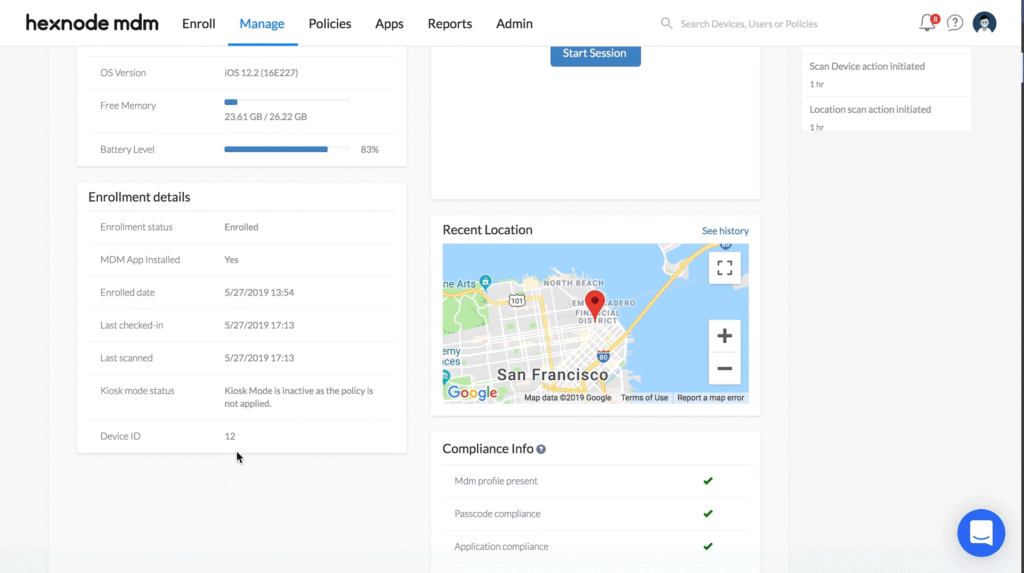This screenshot has height=573, width=1024.
Task: Zoom out on the map
Action: [x=725, y=368]
